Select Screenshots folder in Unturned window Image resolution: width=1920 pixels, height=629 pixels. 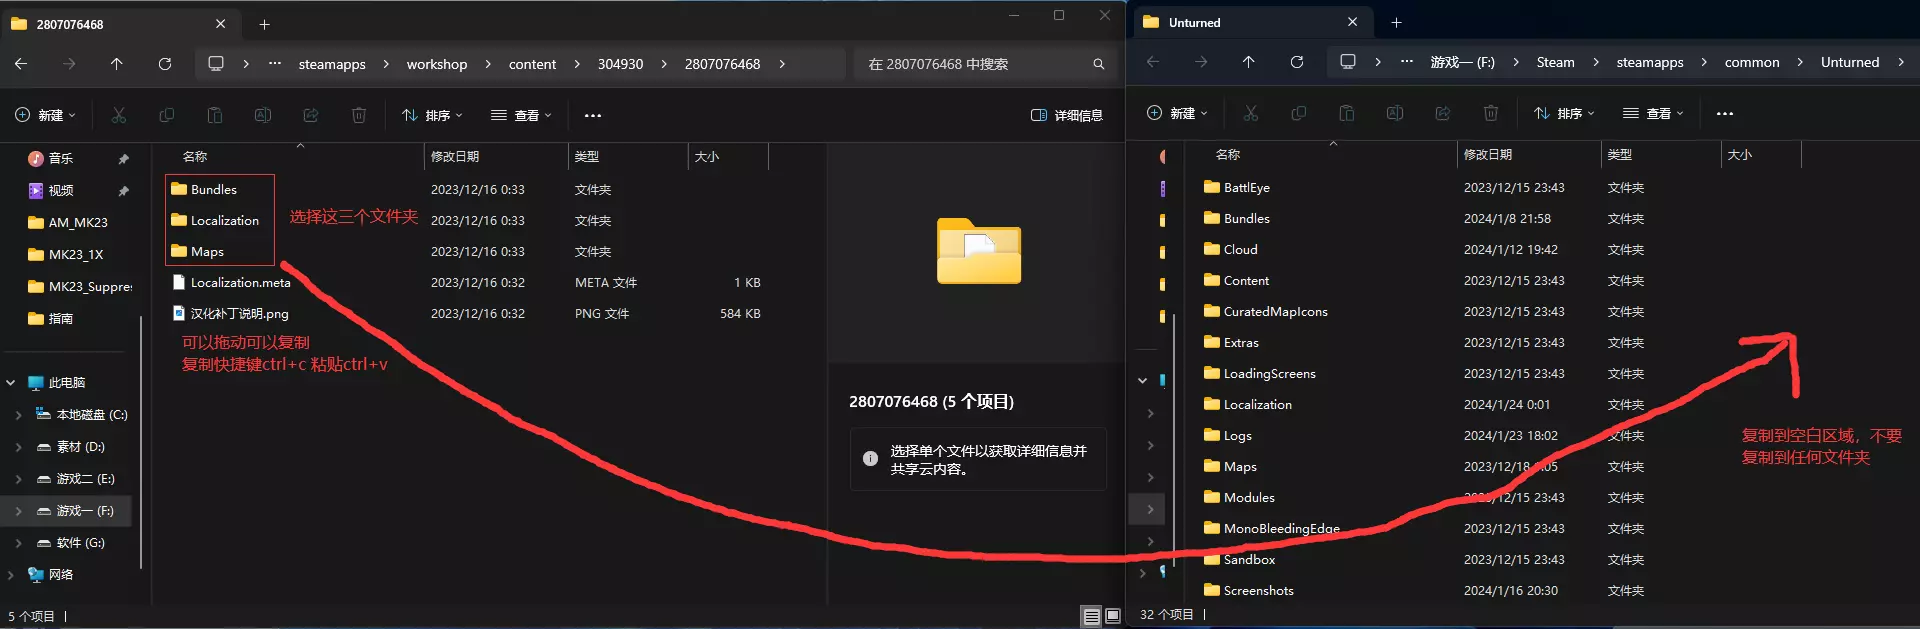(x=1249, y=591)
